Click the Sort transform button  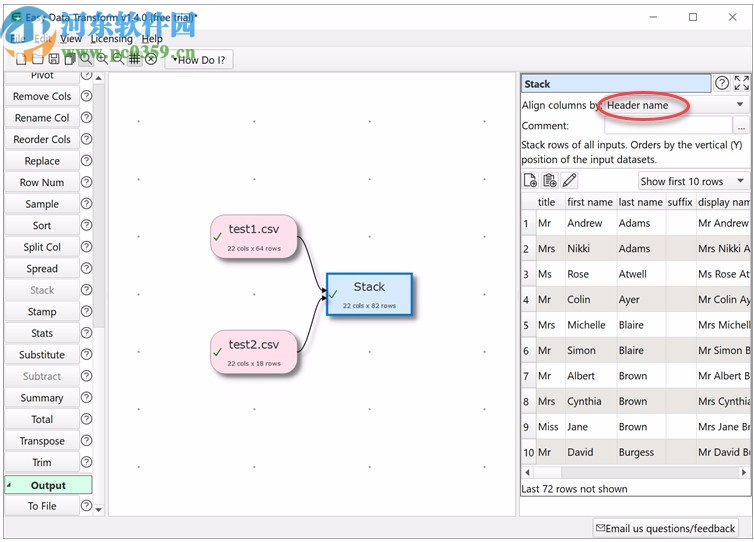[42, 226]
